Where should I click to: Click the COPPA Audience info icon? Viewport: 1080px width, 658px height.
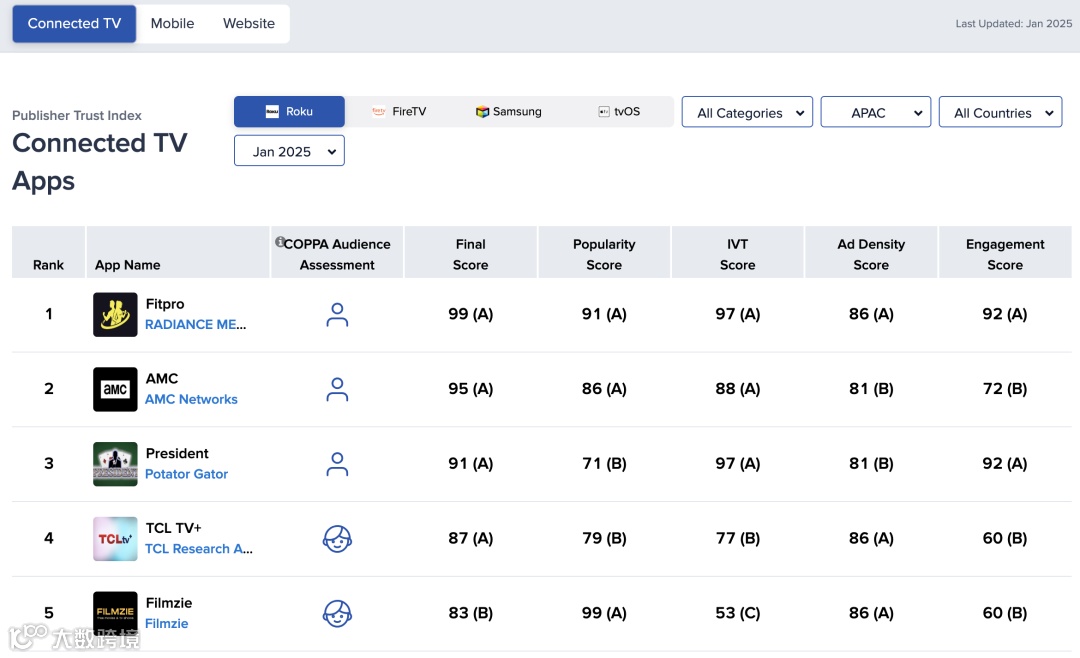[280, 242]
